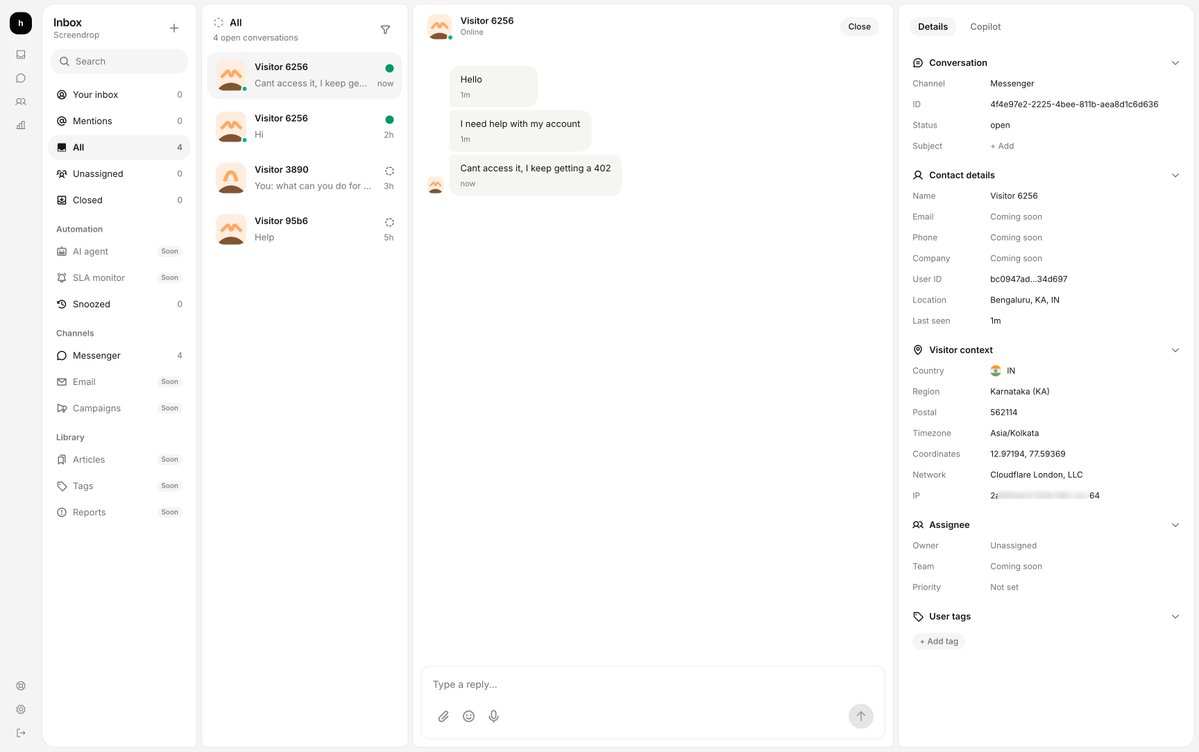Image resolution: width=1199 pixels, height=752 pixels.
Task: Click the plus icon next to Inbox
Action: click(x=174, y=28)
